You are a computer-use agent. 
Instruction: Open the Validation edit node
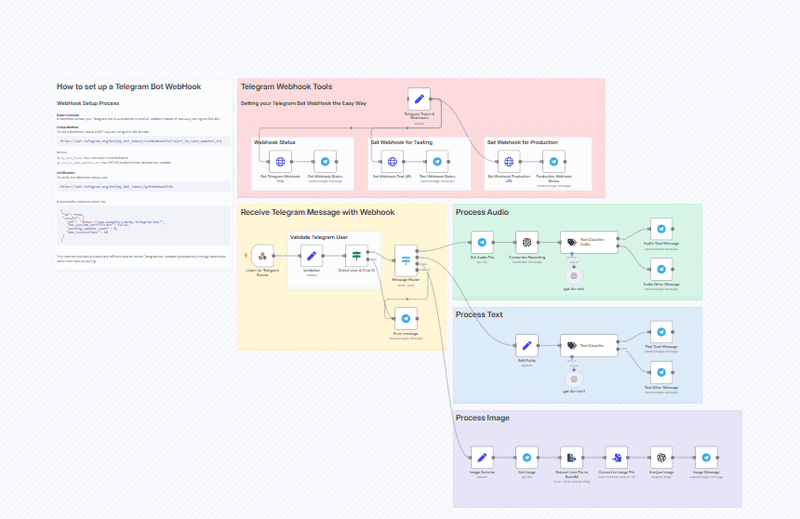coord(311,254)
